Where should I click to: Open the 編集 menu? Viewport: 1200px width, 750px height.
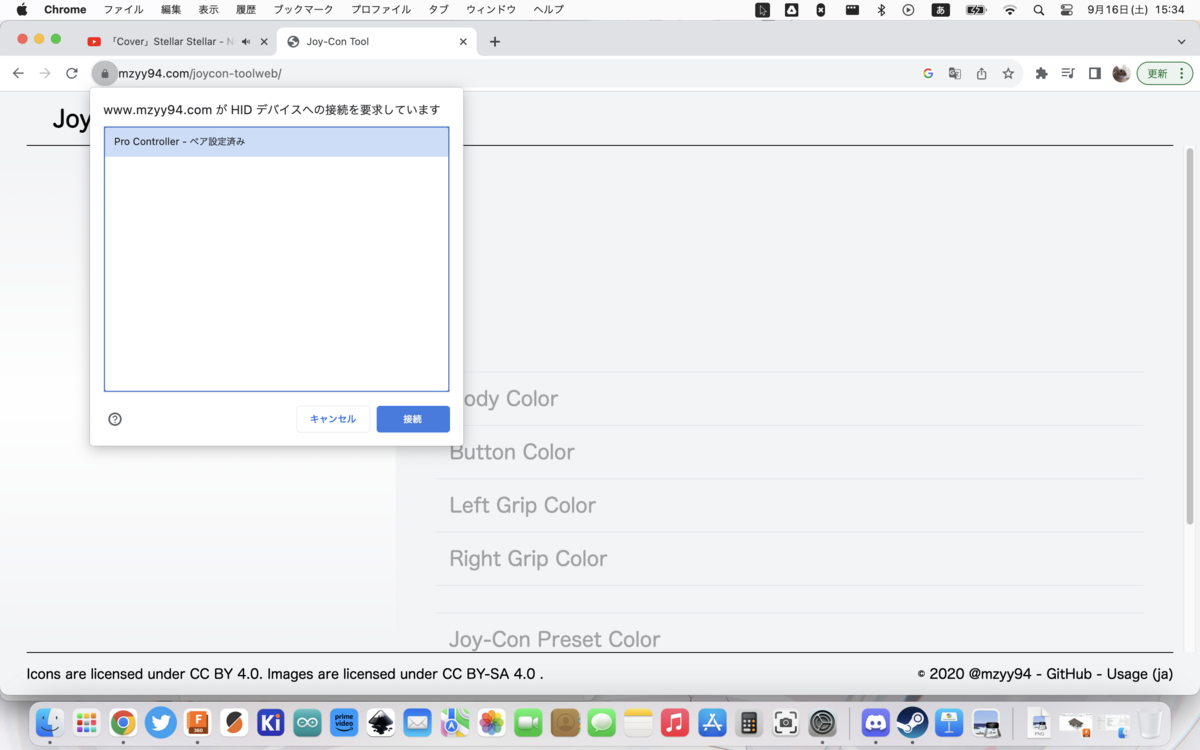tap(171, 10)
